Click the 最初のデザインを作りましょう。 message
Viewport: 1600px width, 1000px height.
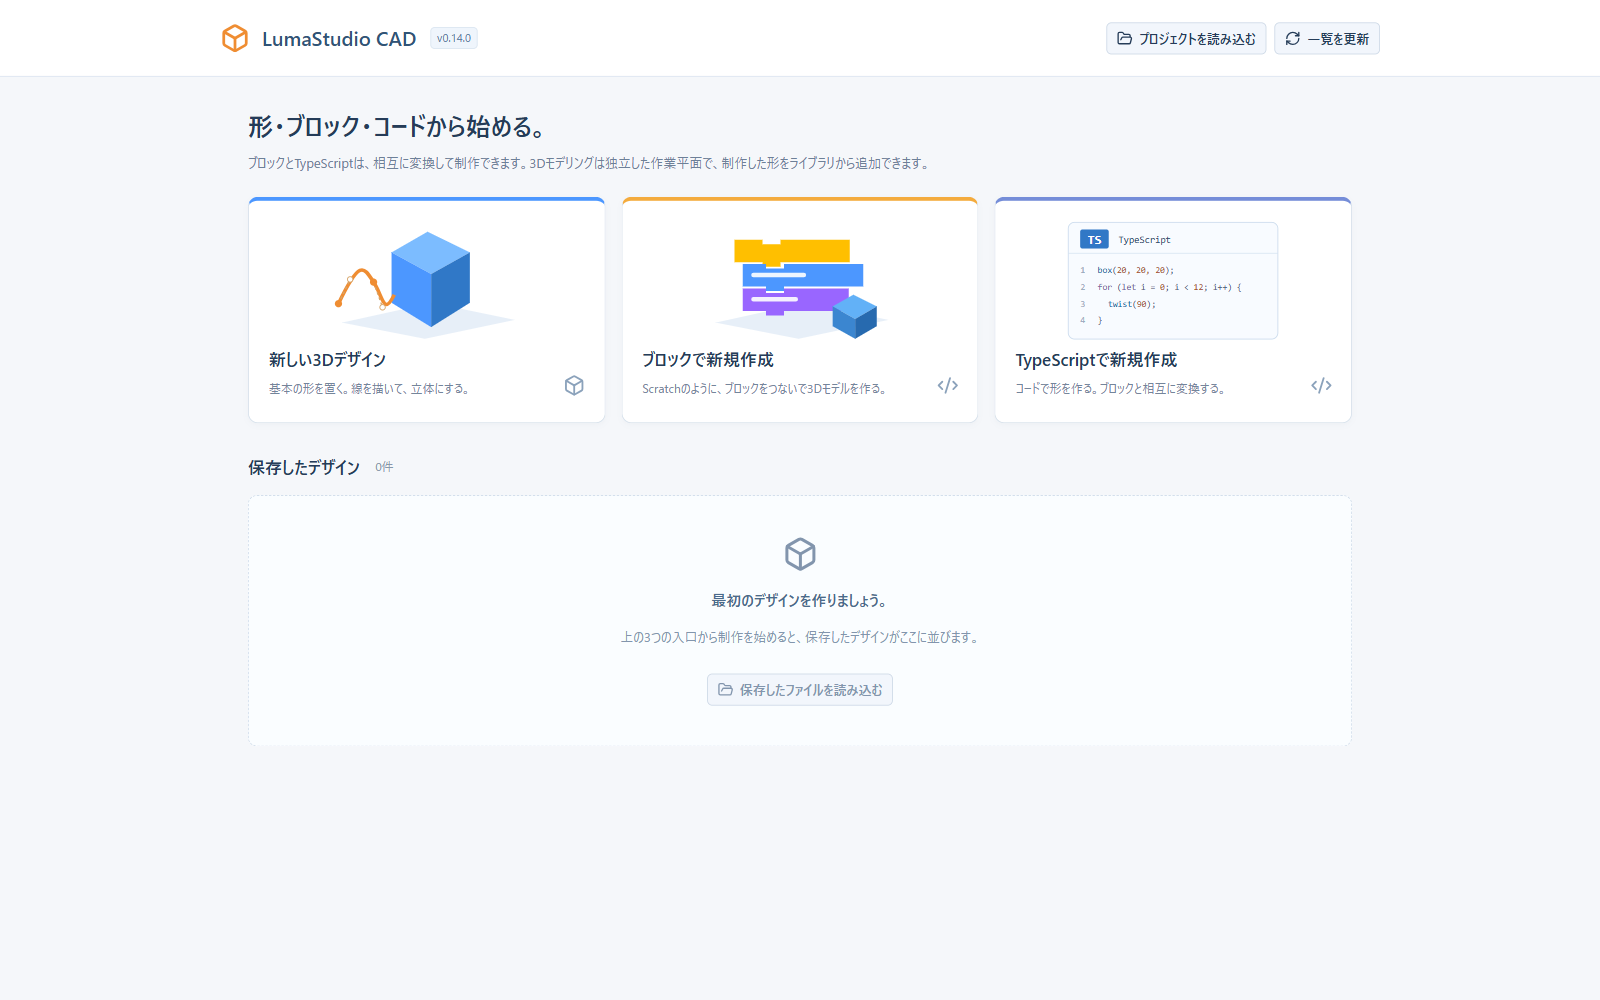[800, 600]
